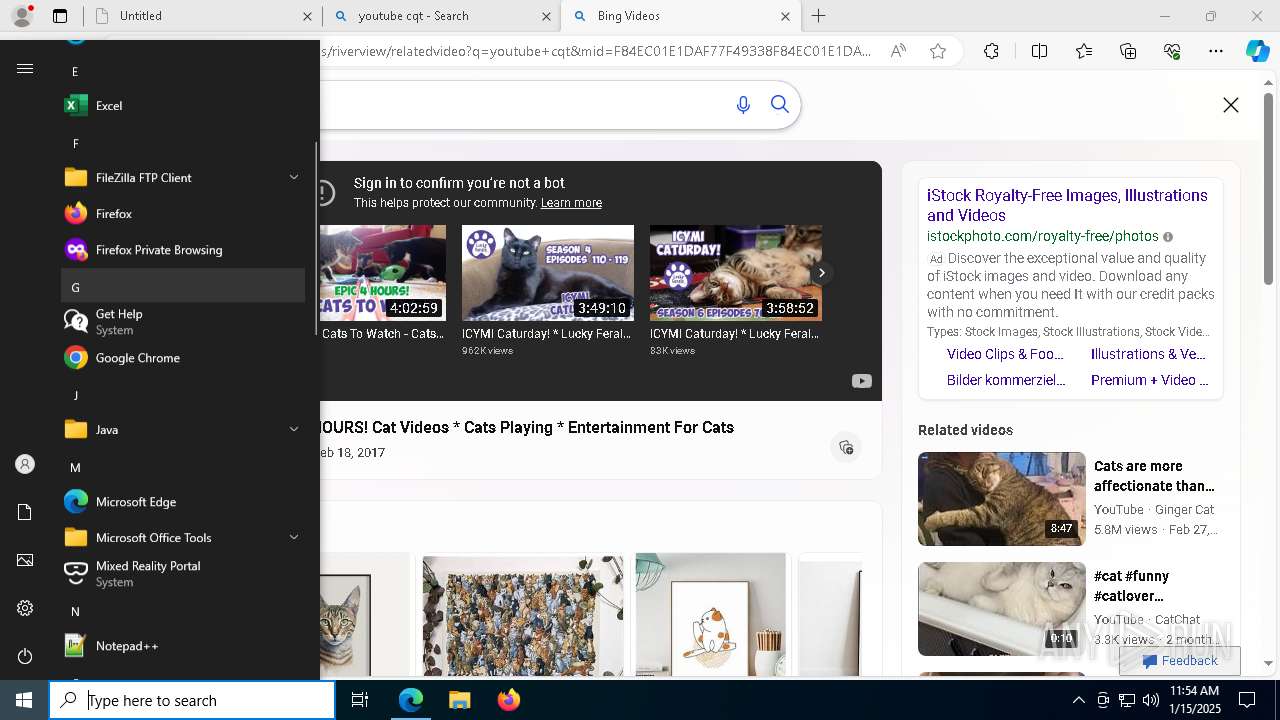1280x720 pixels.
Task: Select the Bing Videos tab
Action: tap(680, 16)
